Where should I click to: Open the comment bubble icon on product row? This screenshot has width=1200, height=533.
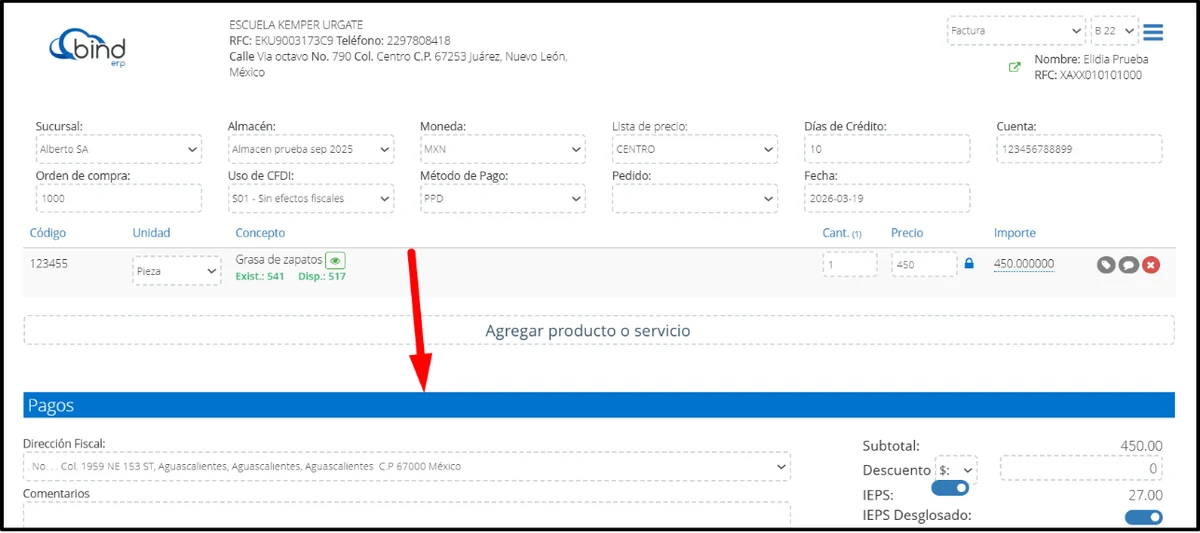[1128, 265]
